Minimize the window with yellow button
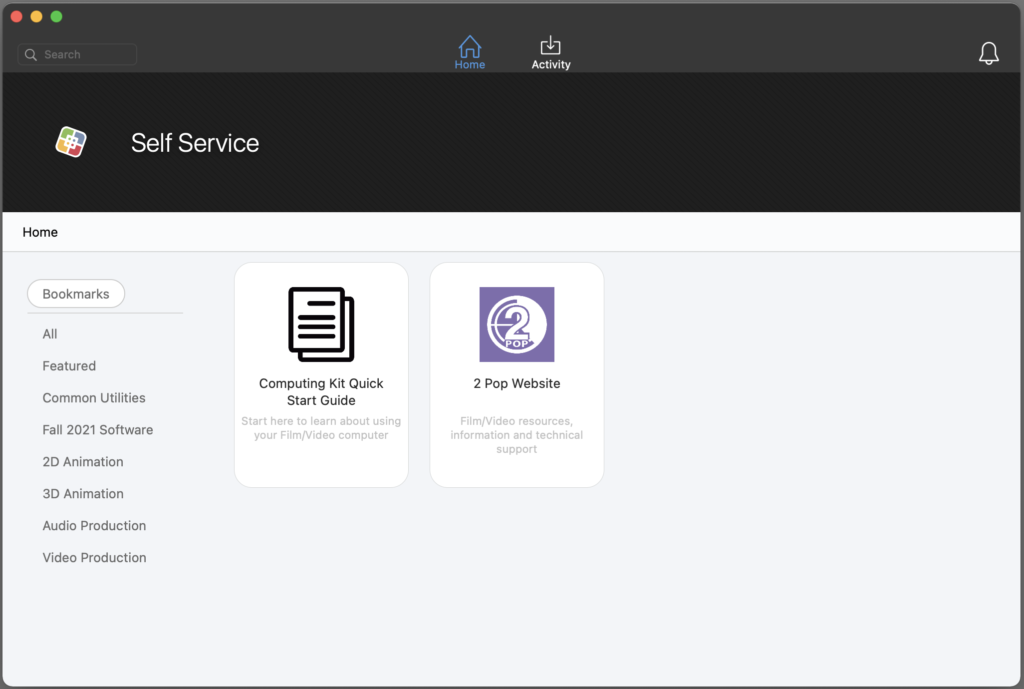This screenshot has height=689, width=1024. (x=37, y=16)
